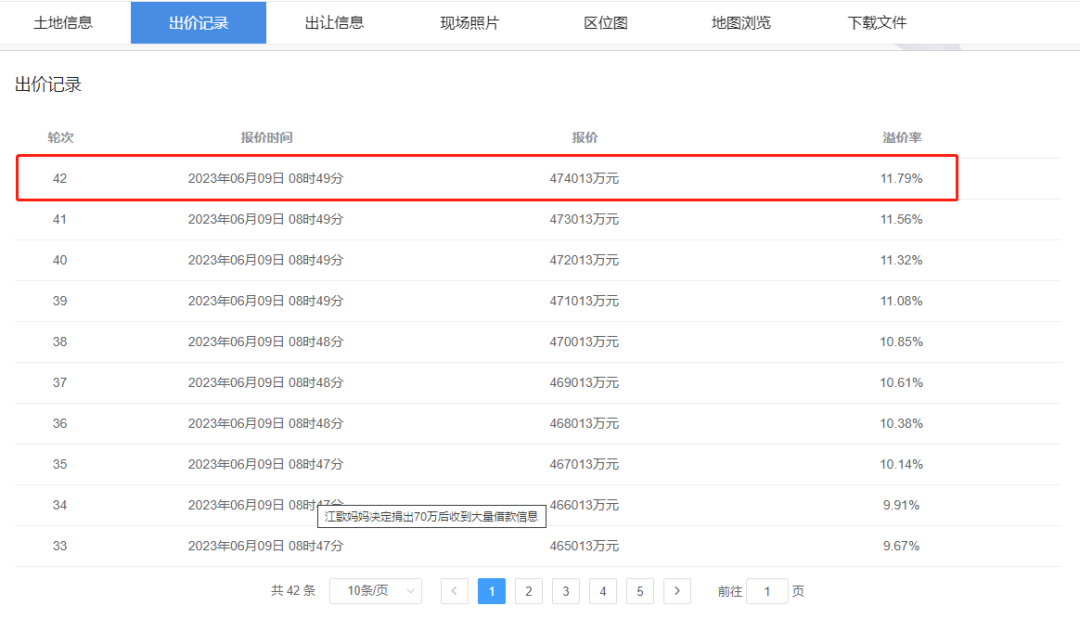This screenshot has width=1080, height=619.
Task: Click the 465013万元 bid cell
Action: [584, 546]
